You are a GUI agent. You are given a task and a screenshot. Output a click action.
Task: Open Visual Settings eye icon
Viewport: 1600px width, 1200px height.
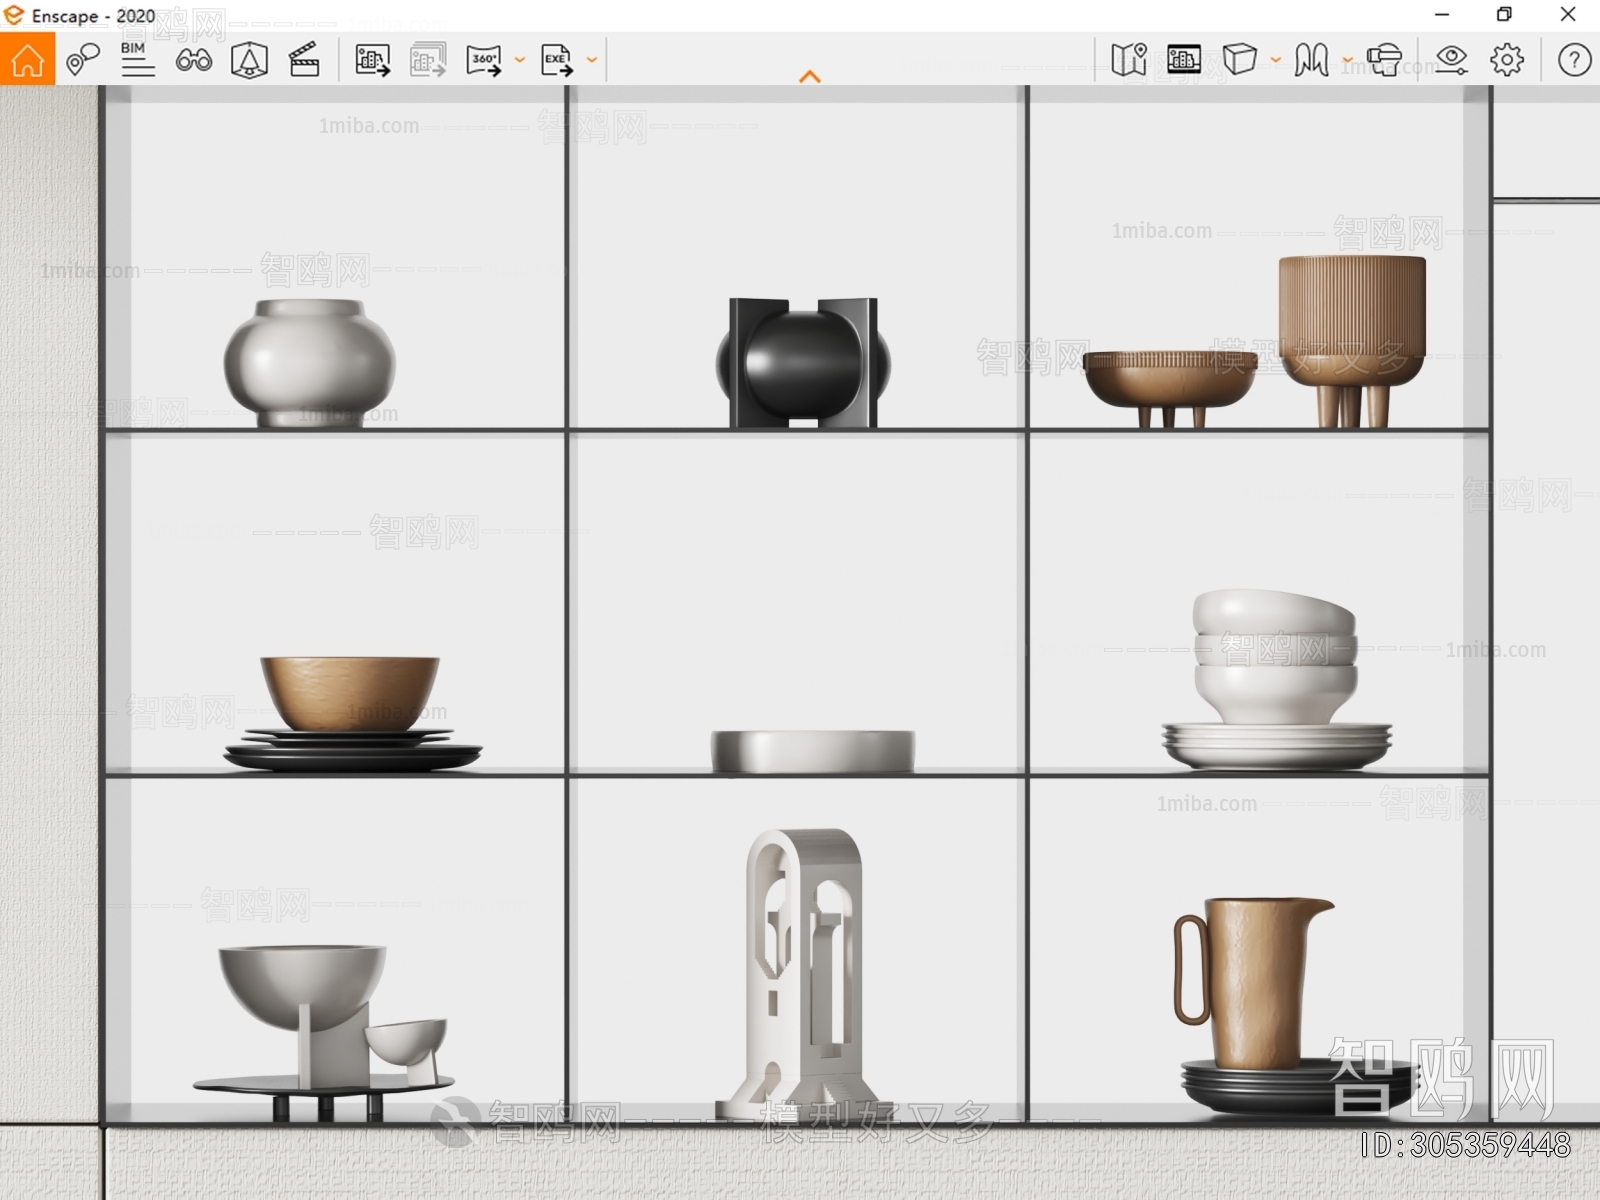1451,60
